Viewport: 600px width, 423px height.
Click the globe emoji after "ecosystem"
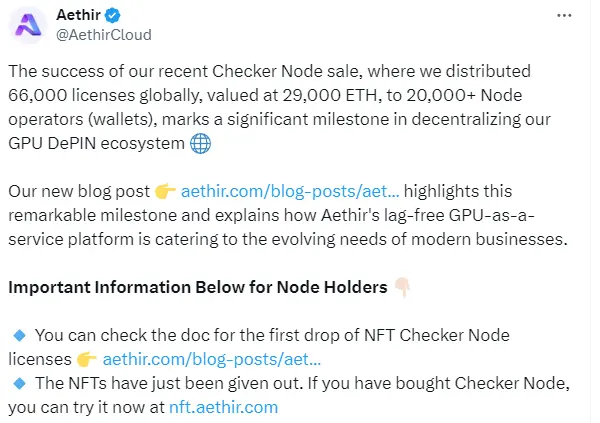(199, 143)
